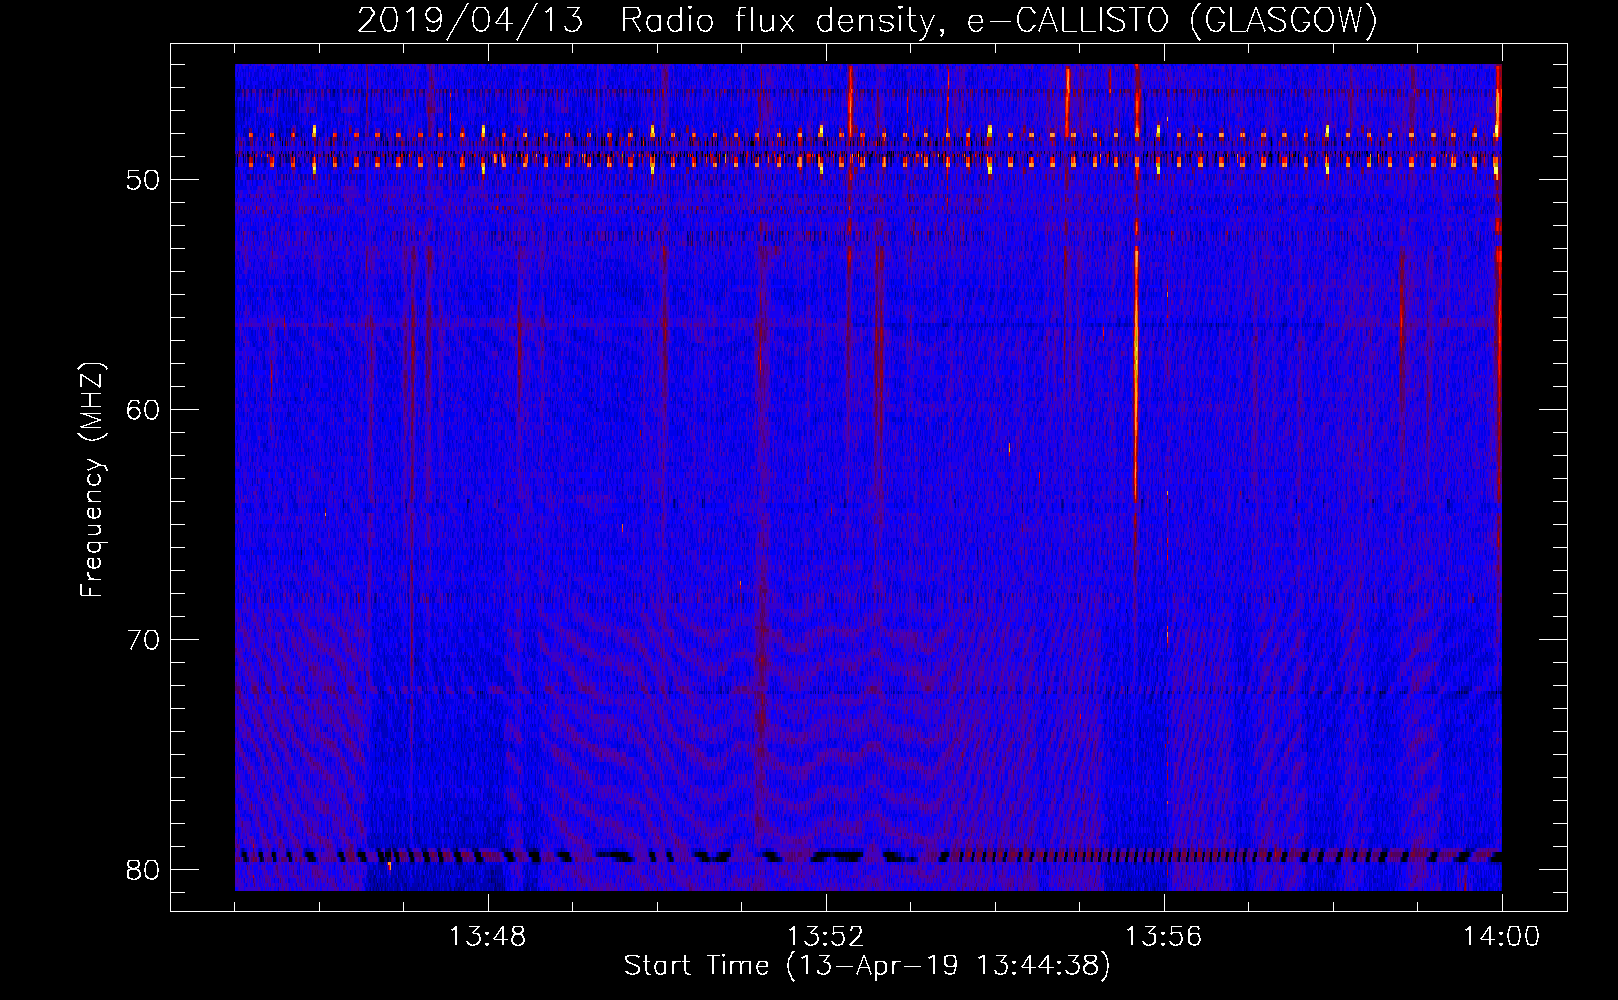Select the 14:00 time tick label

[x=1501, y=937]
